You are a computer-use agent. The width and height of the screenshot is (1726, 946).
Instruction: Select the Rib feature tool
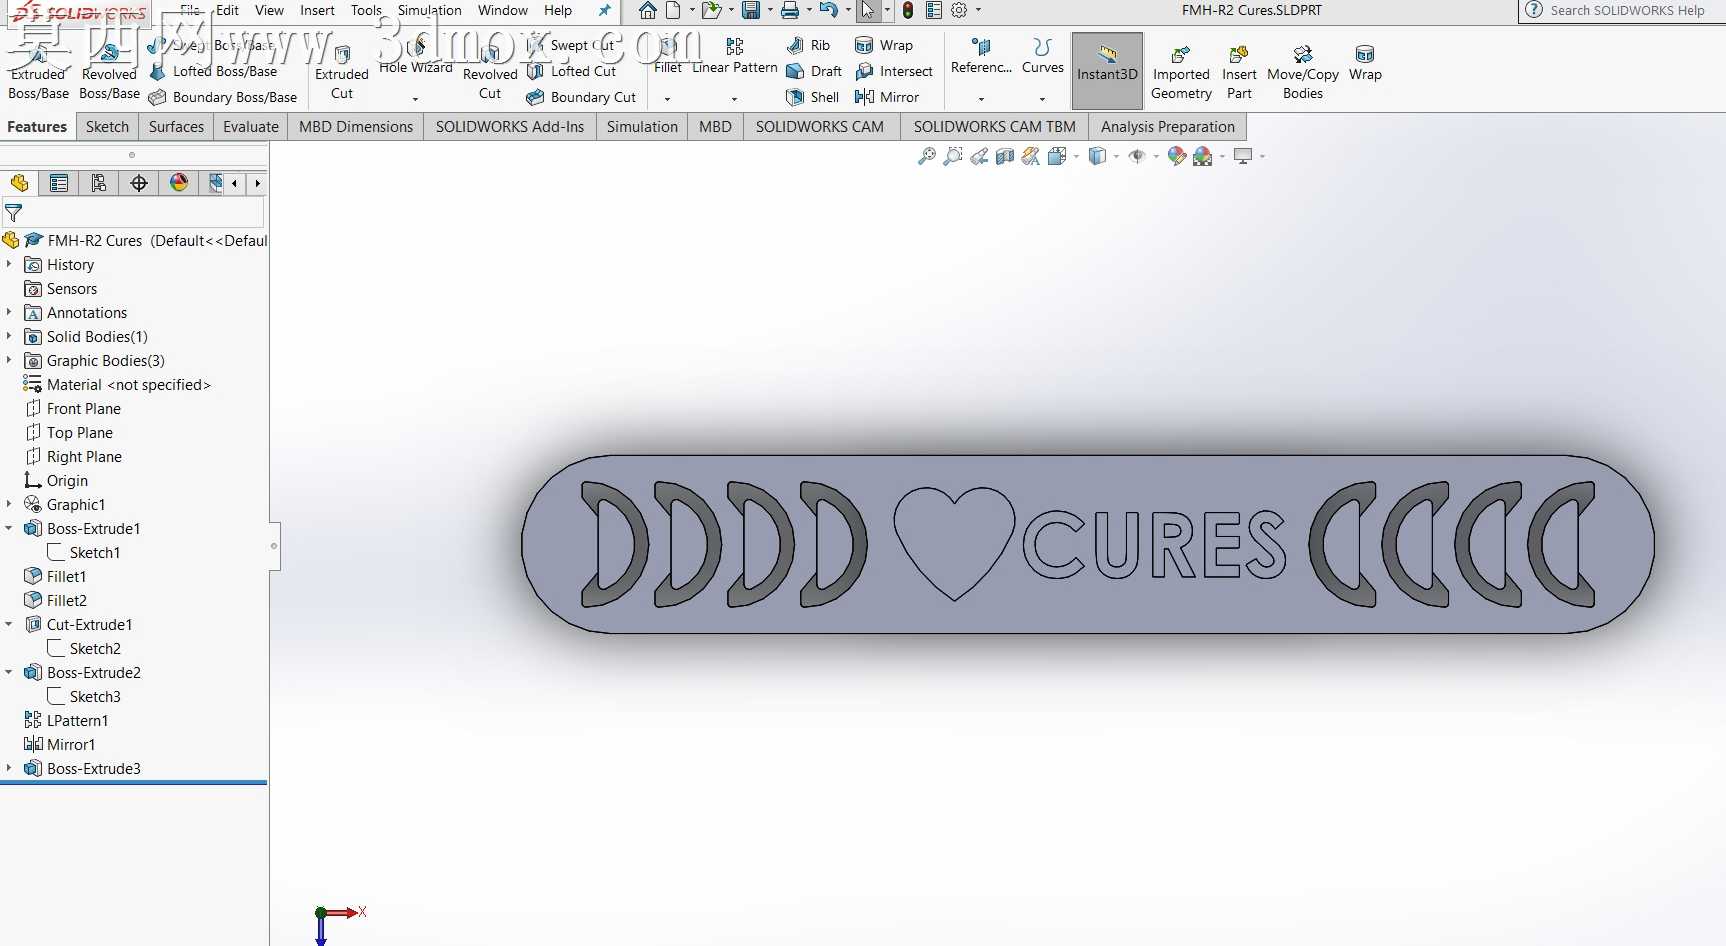tap(808, 45)
